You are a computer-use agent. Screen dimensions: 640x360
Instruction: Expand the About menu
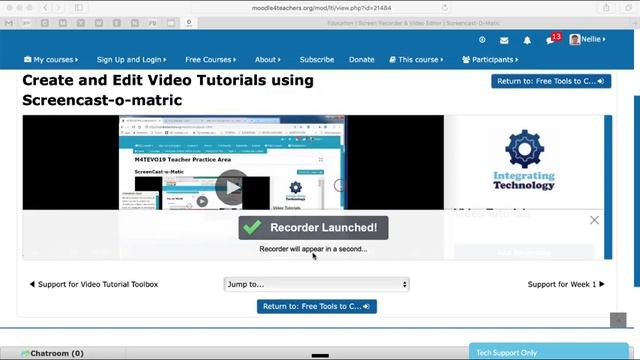coord(268,60)
